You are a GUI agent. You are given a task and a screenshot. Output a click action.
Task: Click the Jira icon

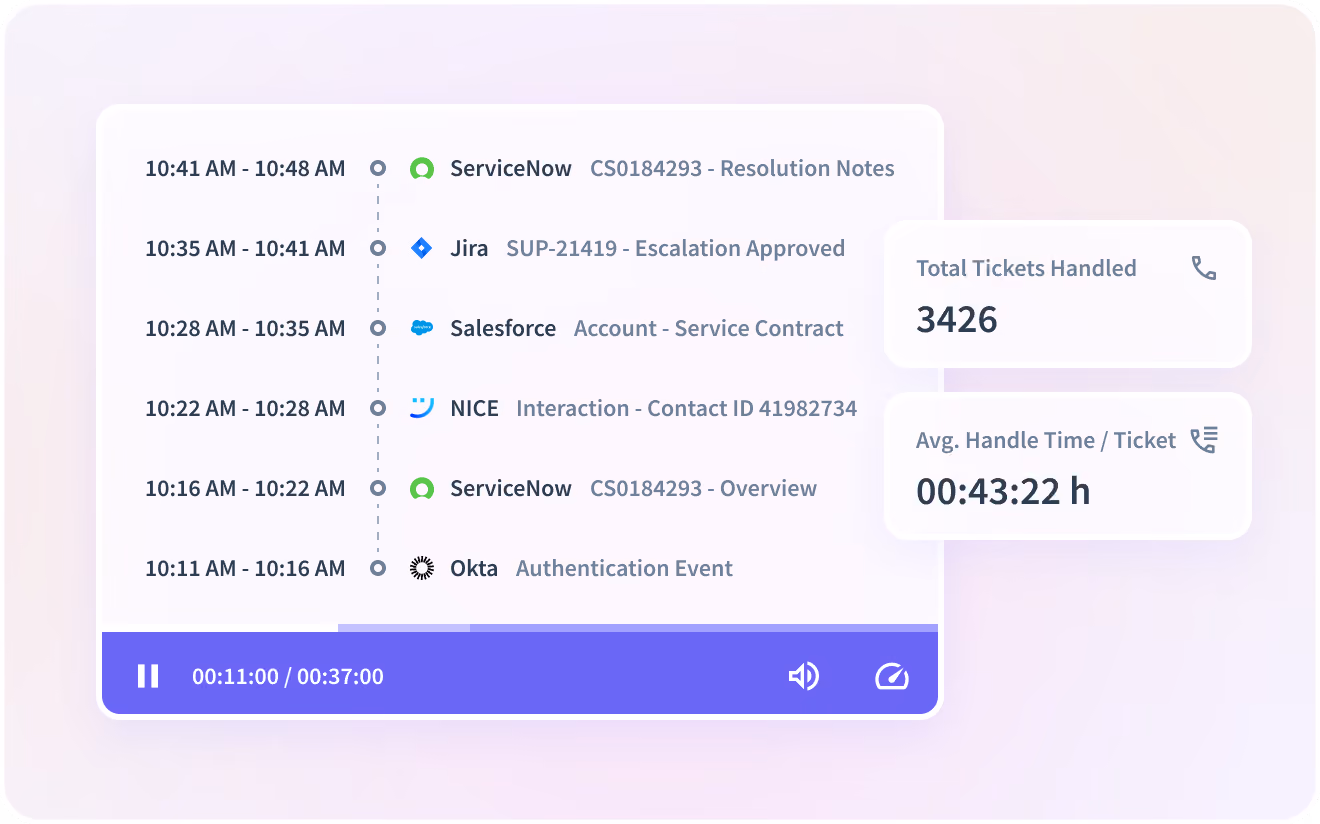click(422, 248)
